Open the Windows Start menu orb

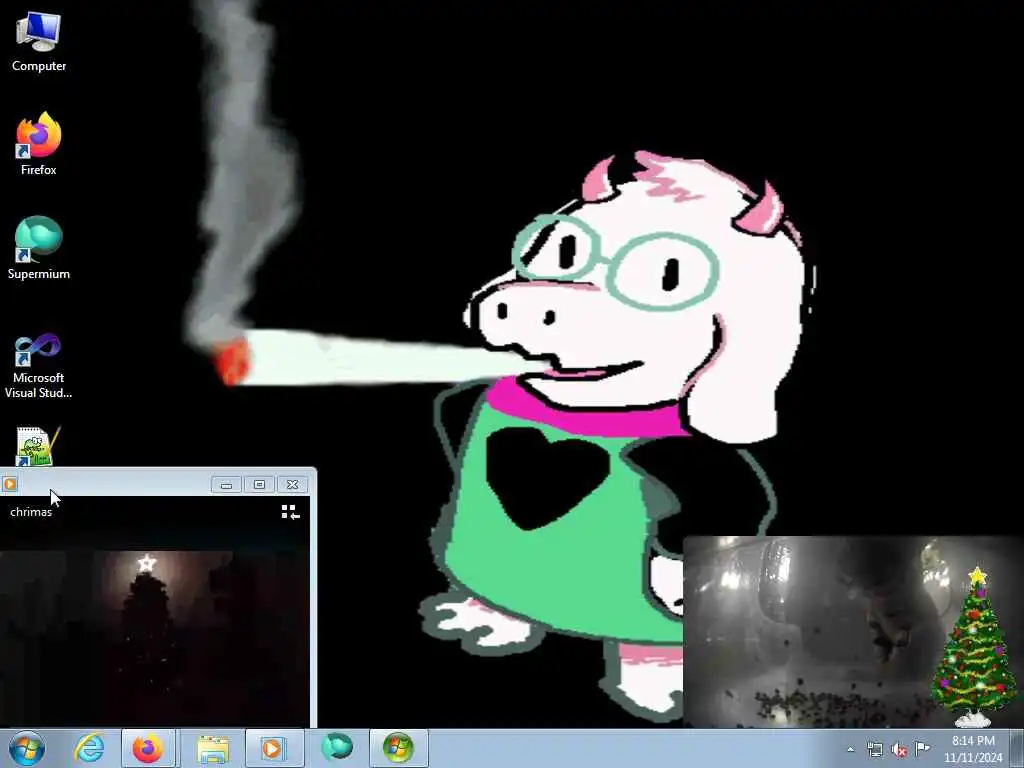tap(27, 748)
